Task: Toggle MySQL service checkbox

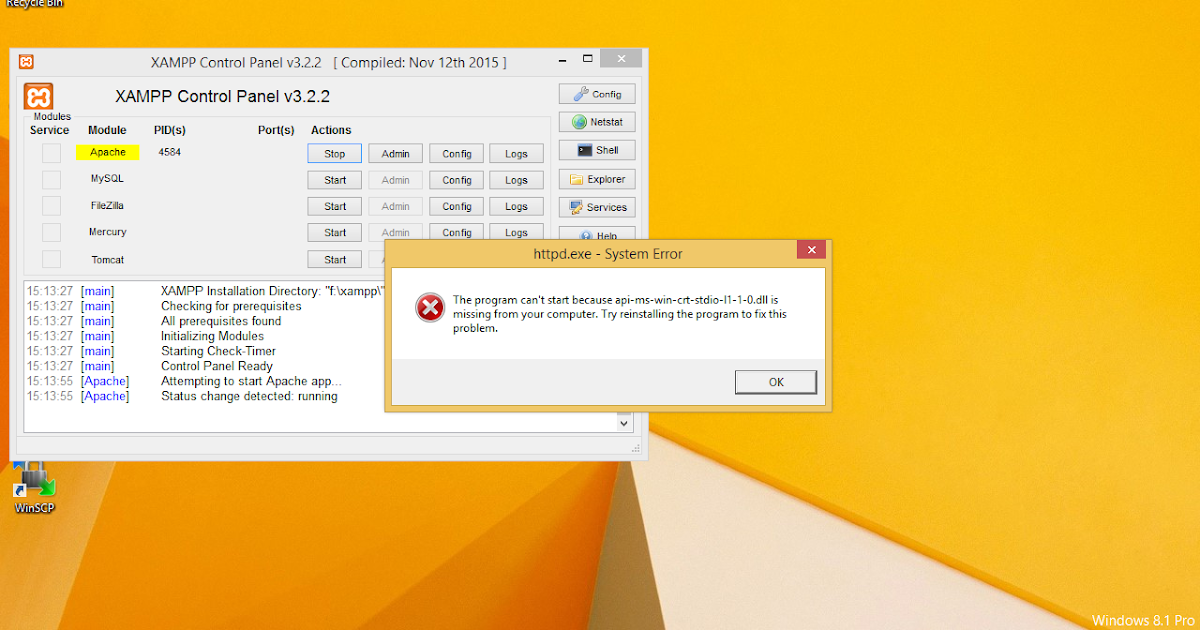Action: (51, 179)
